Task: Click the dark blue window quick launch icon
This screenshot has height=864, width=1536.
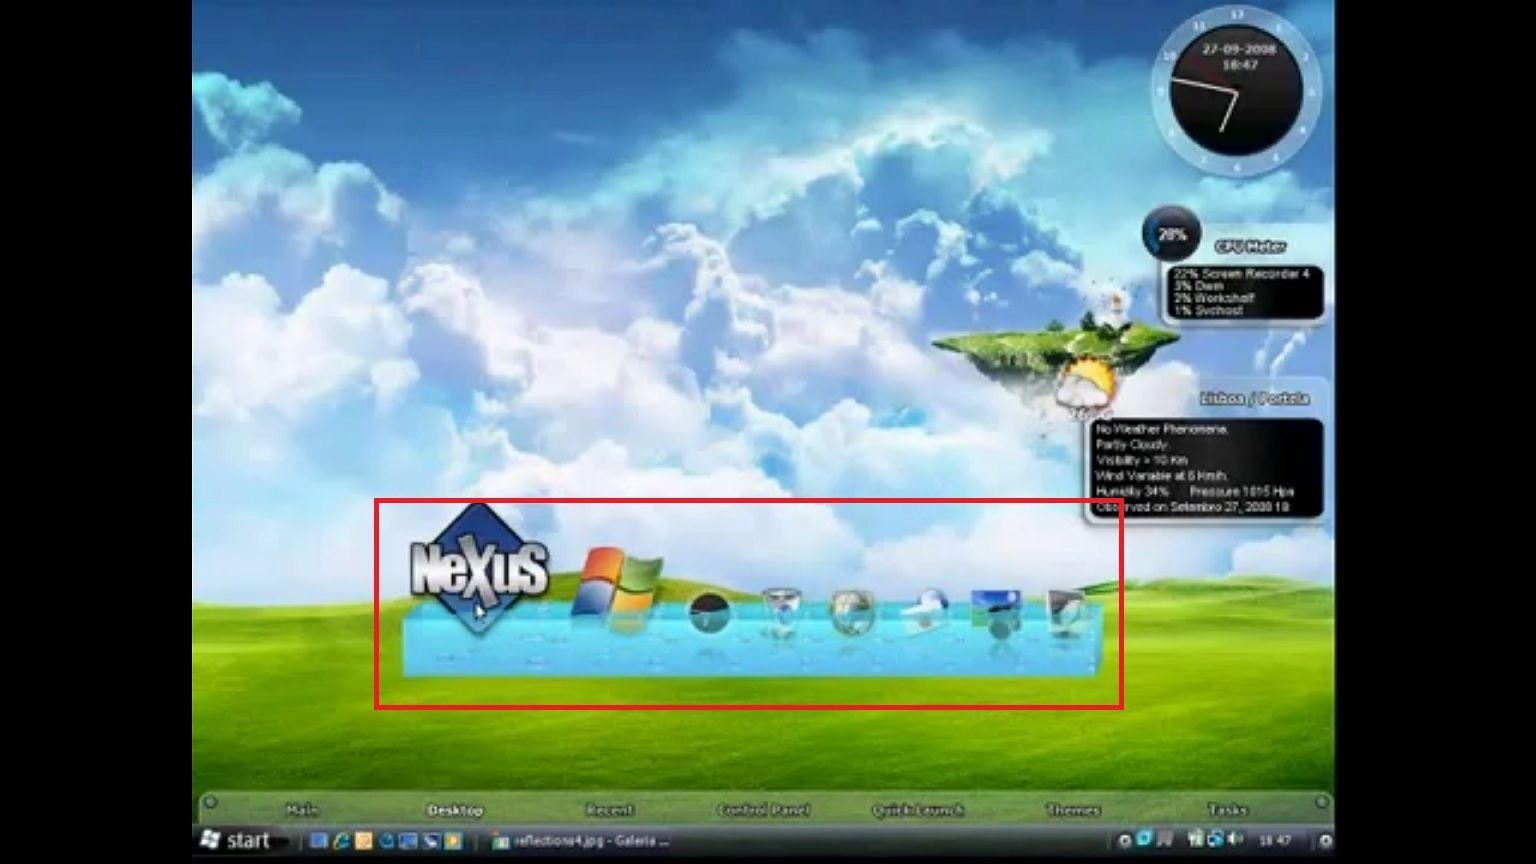Action: [x=431, y=841]
